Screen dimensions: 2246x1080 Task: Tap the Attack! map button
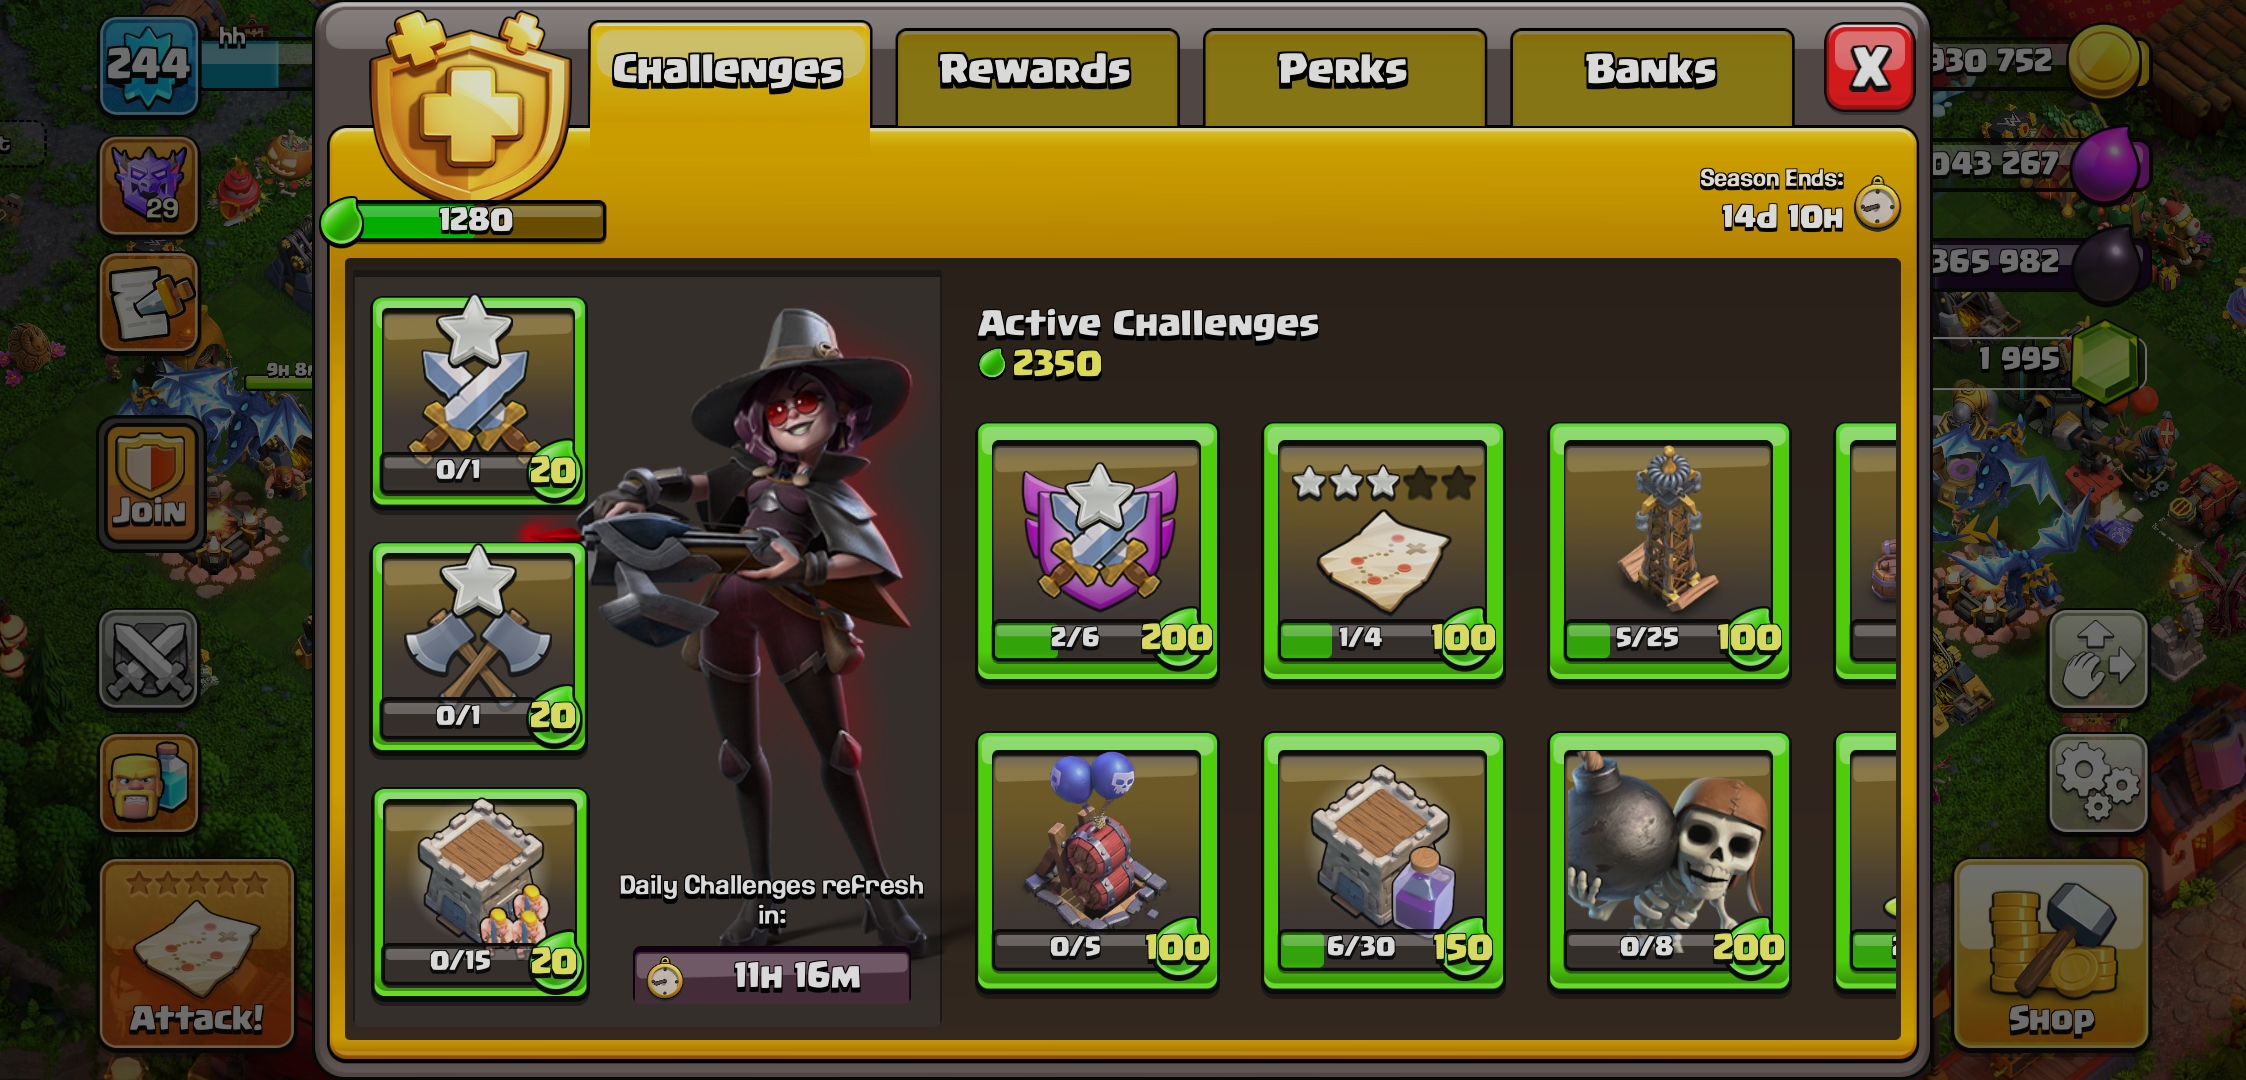click(197, 954)
